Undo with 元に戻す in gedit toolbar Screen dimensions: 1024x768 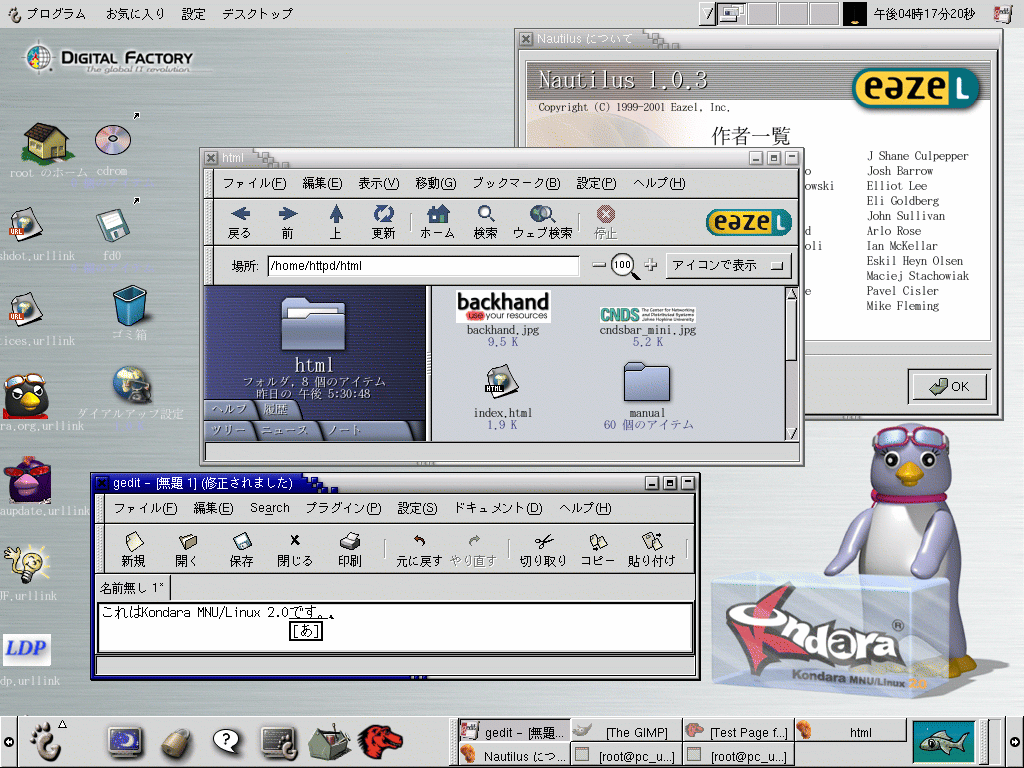[419, 549]
